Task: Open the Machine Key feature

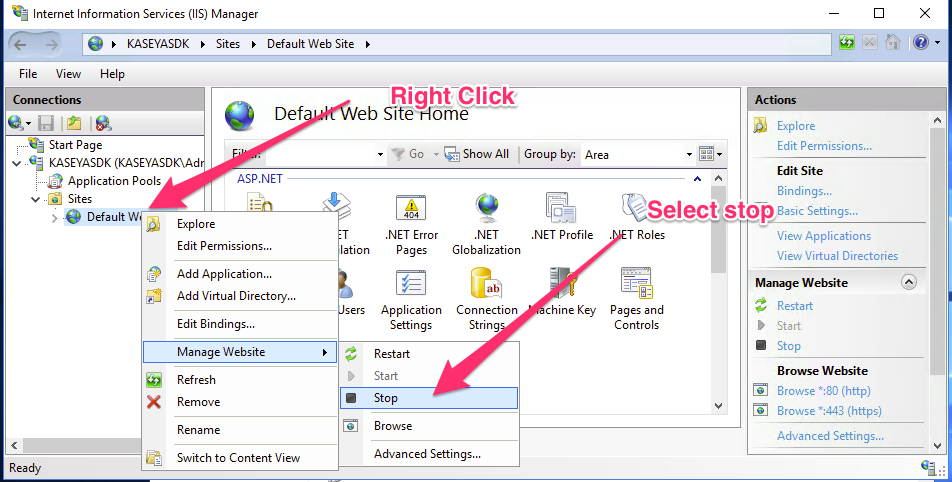Action: point(562,293)
